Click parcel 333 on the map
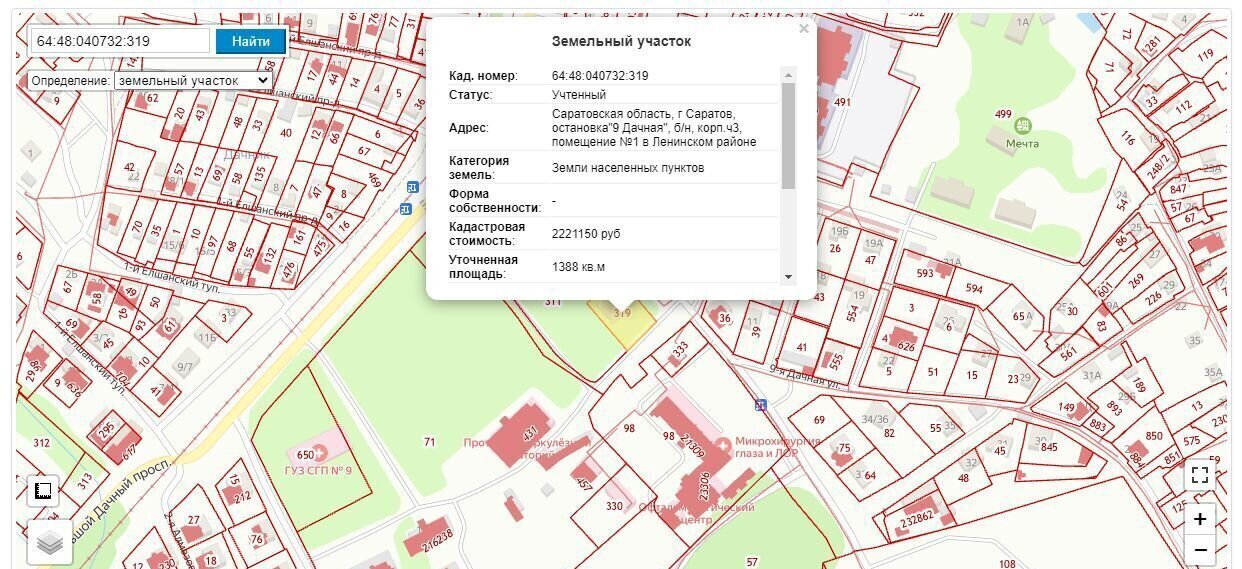 point(680,350)
